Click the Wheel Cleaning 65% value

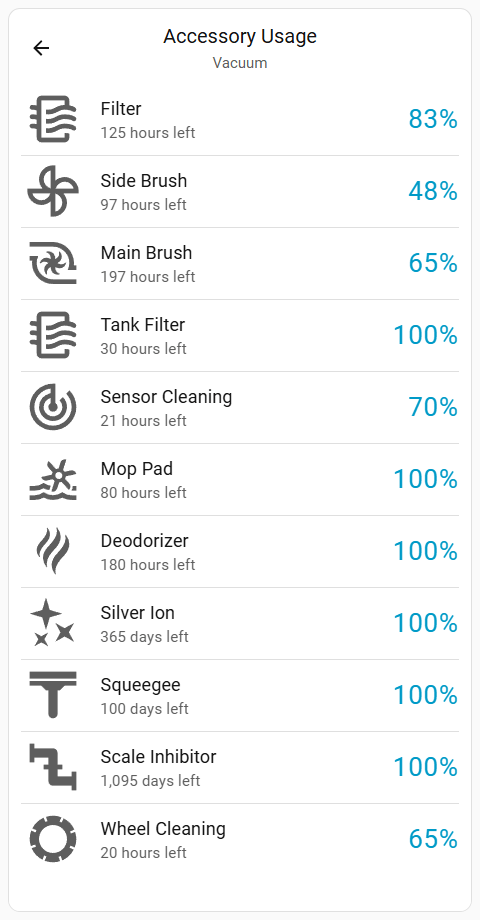tap(433, 839)
